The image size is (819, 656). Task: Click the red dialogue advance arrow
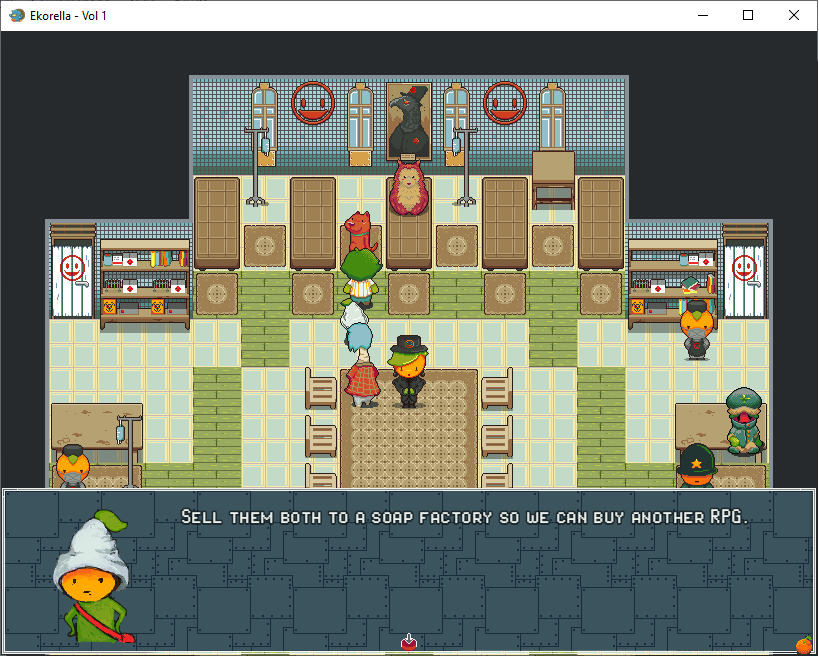point(408,641)
